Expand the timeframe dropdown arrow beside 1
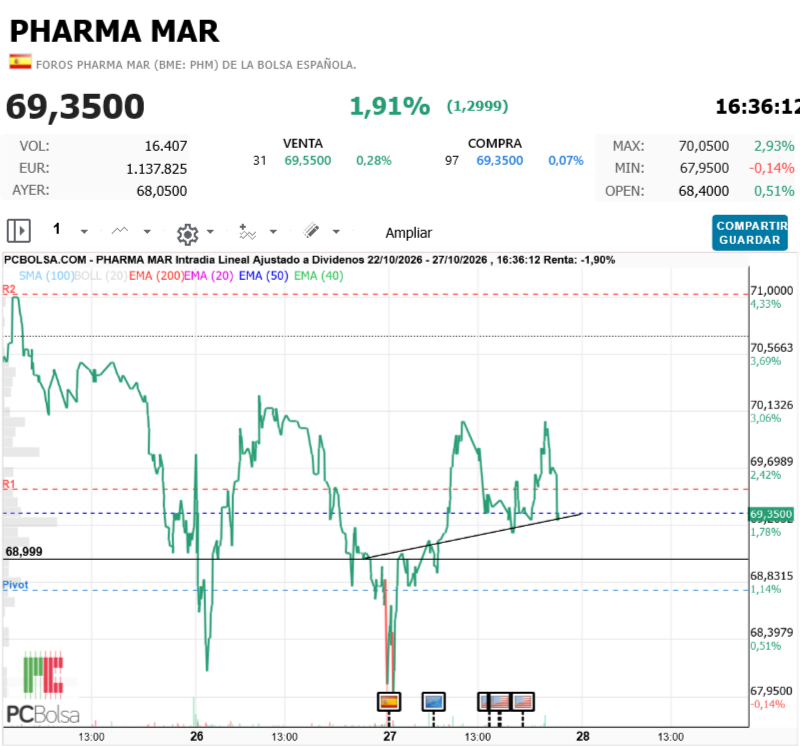 pos(84,232)
